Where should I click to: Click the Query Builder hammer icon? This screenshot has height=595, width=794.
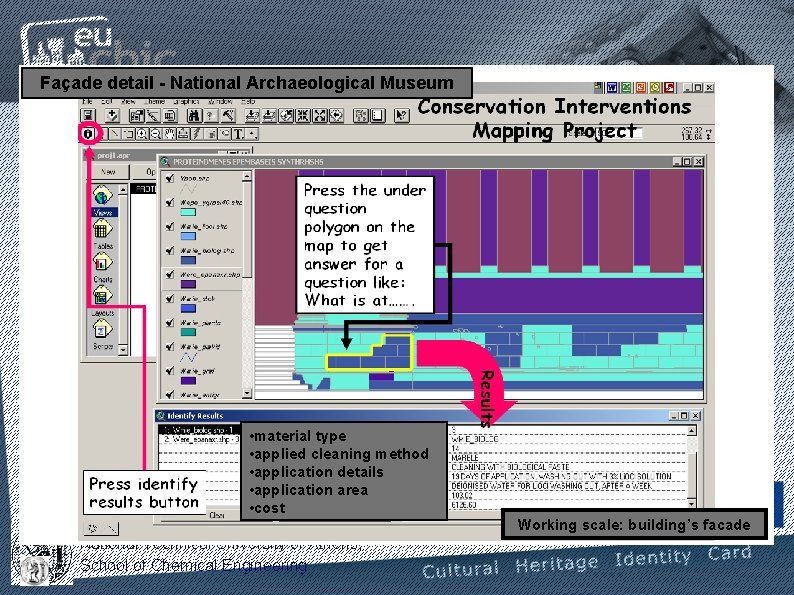coord(228,116)
